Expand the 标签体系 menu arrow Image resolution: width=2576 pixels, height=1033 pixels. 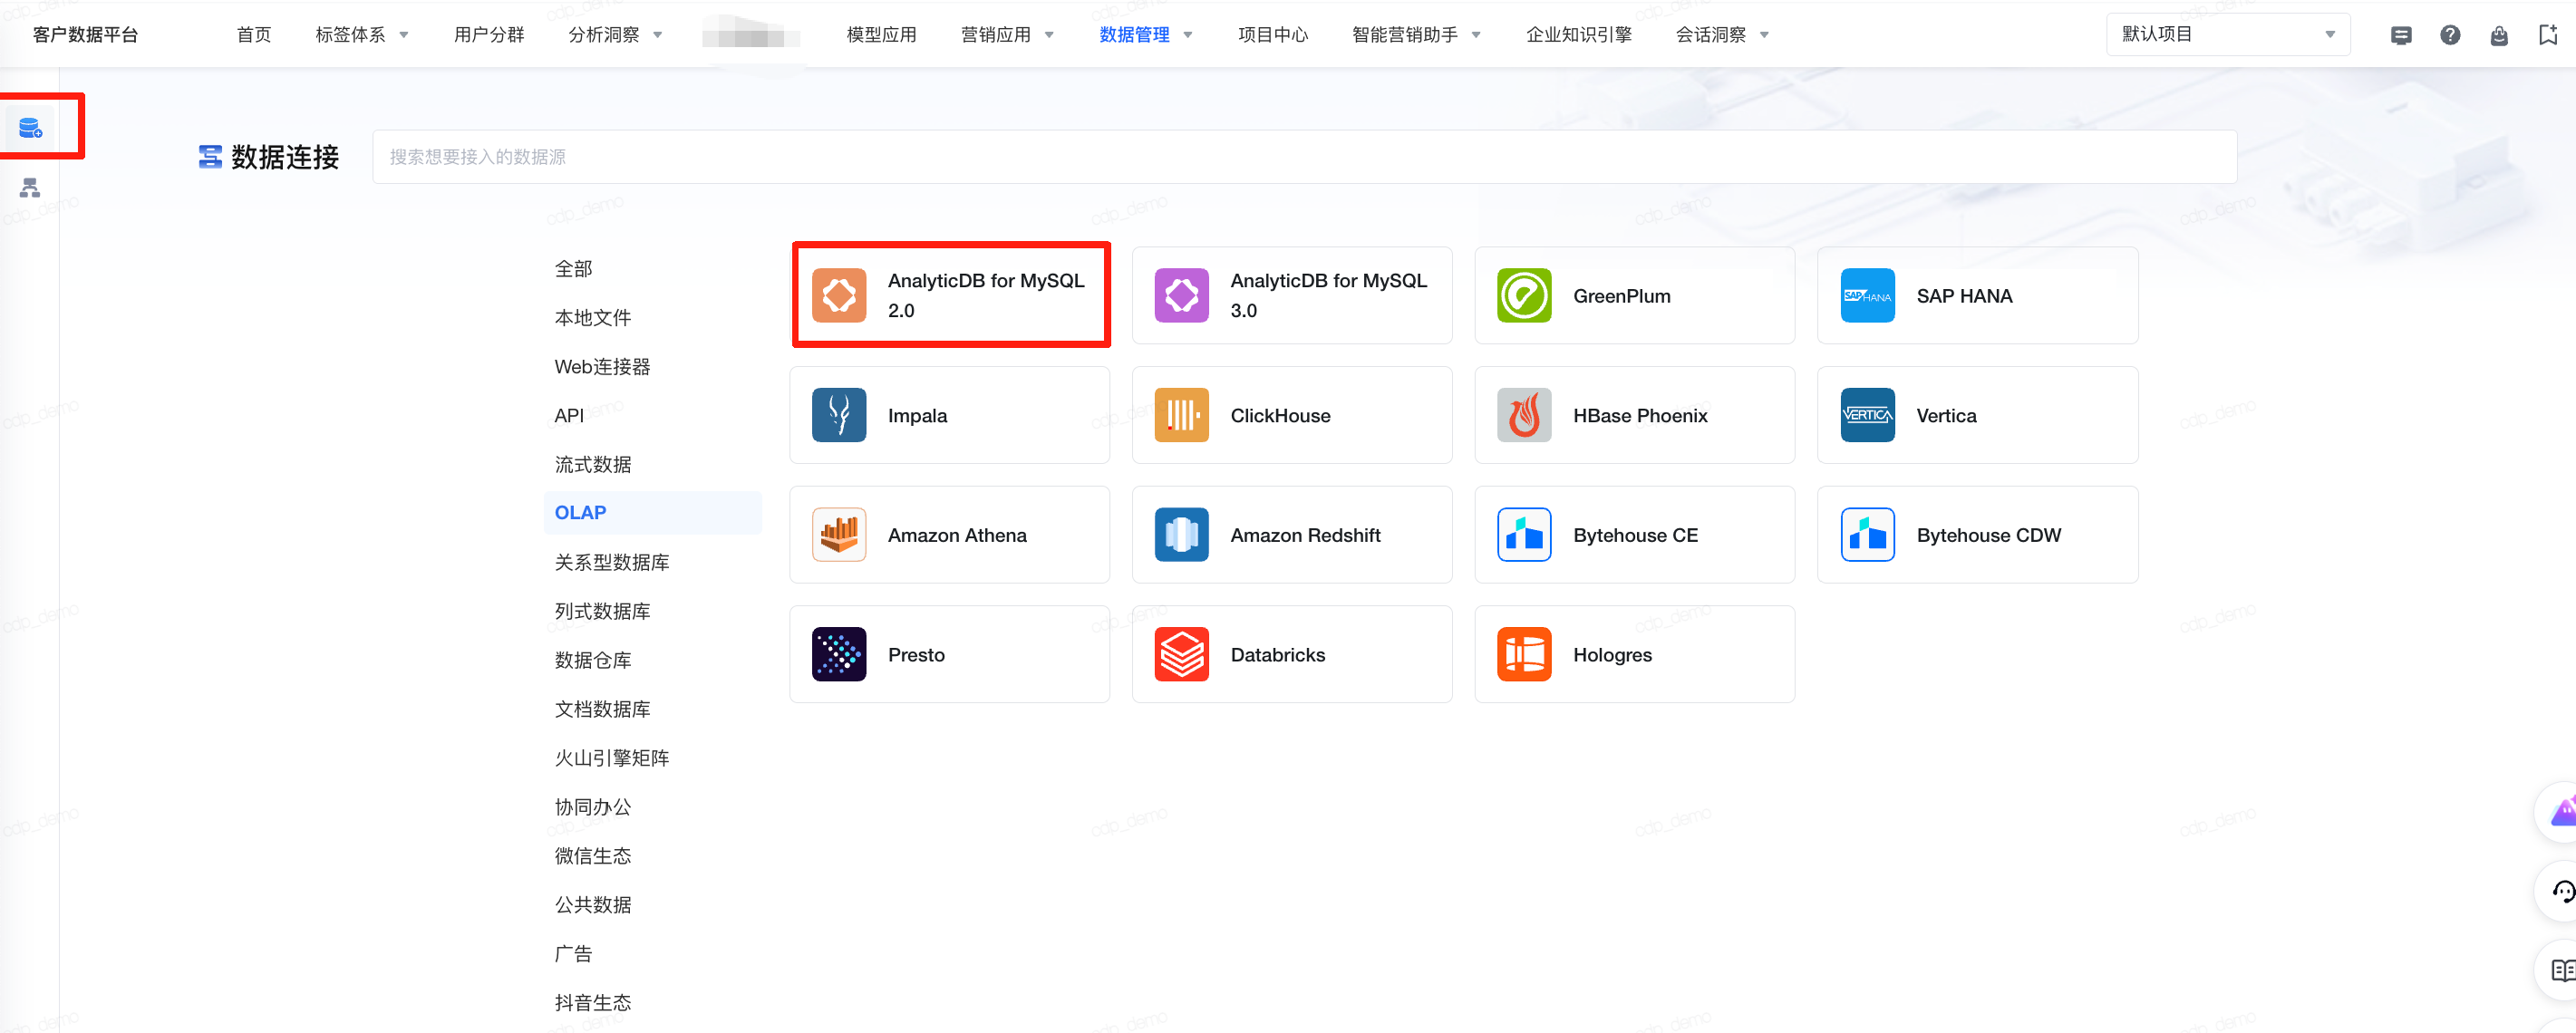click(x=404, y=35)
